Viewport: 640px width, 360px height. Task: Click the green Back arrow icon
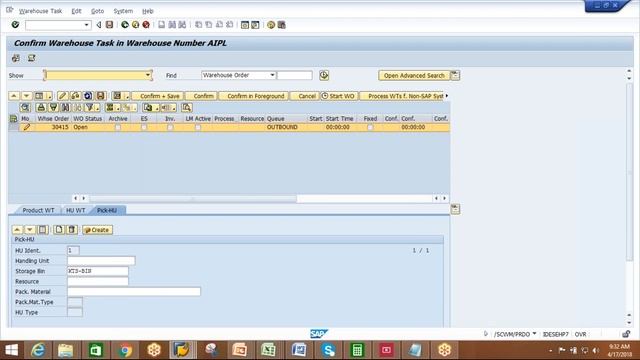tap(125, 25)
